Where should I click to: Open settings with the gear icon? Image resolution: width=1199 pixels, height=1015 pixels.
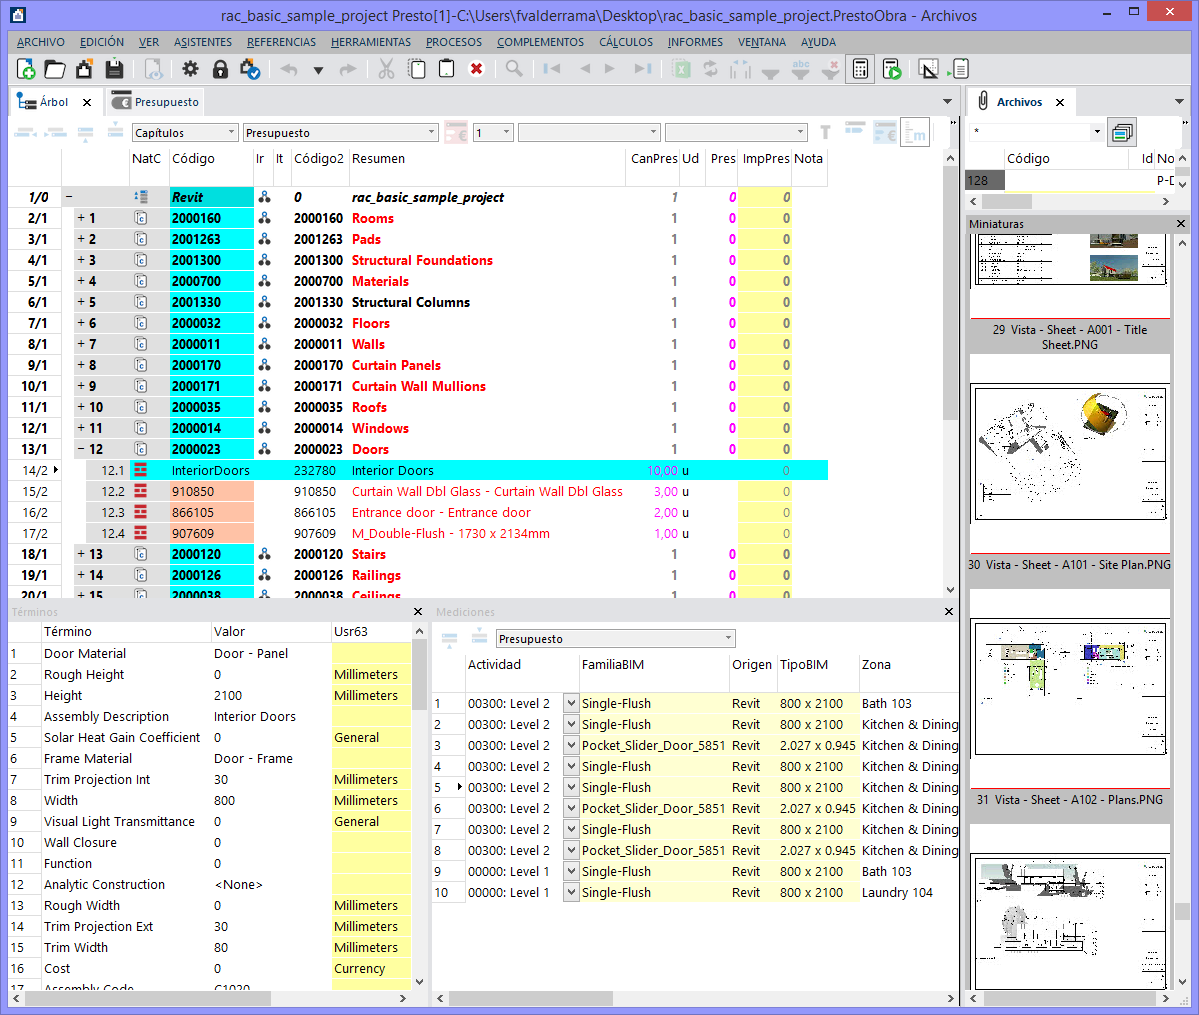tap(190, 69)
